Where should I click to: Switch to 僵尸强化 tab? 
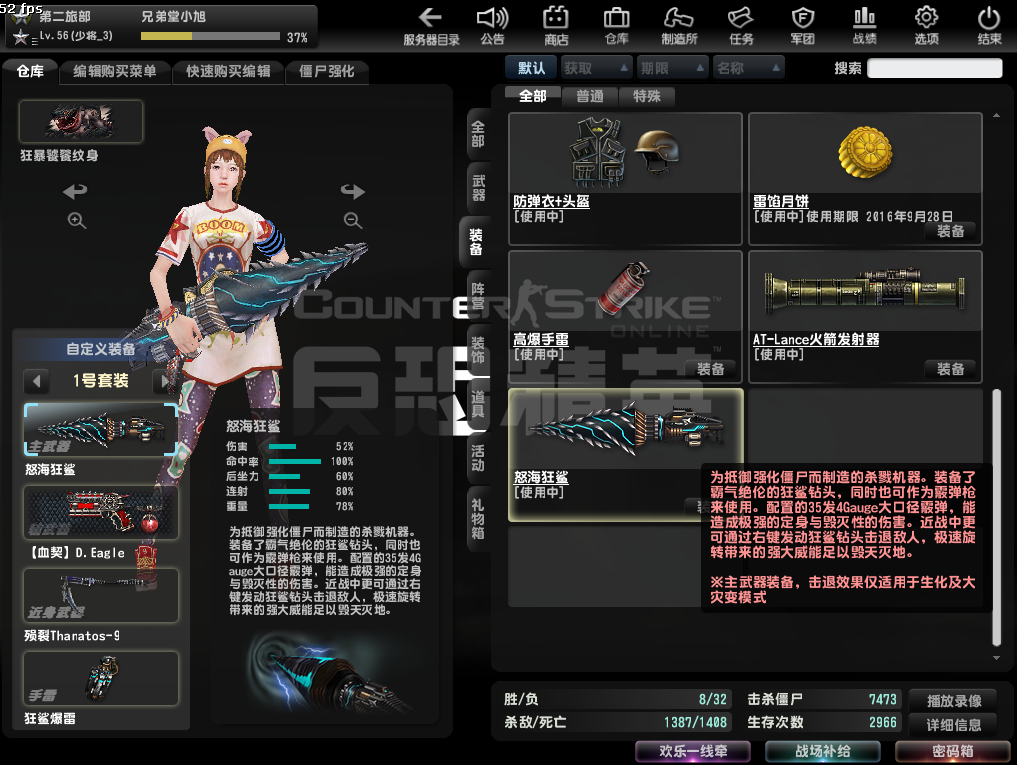click(327, 71)
